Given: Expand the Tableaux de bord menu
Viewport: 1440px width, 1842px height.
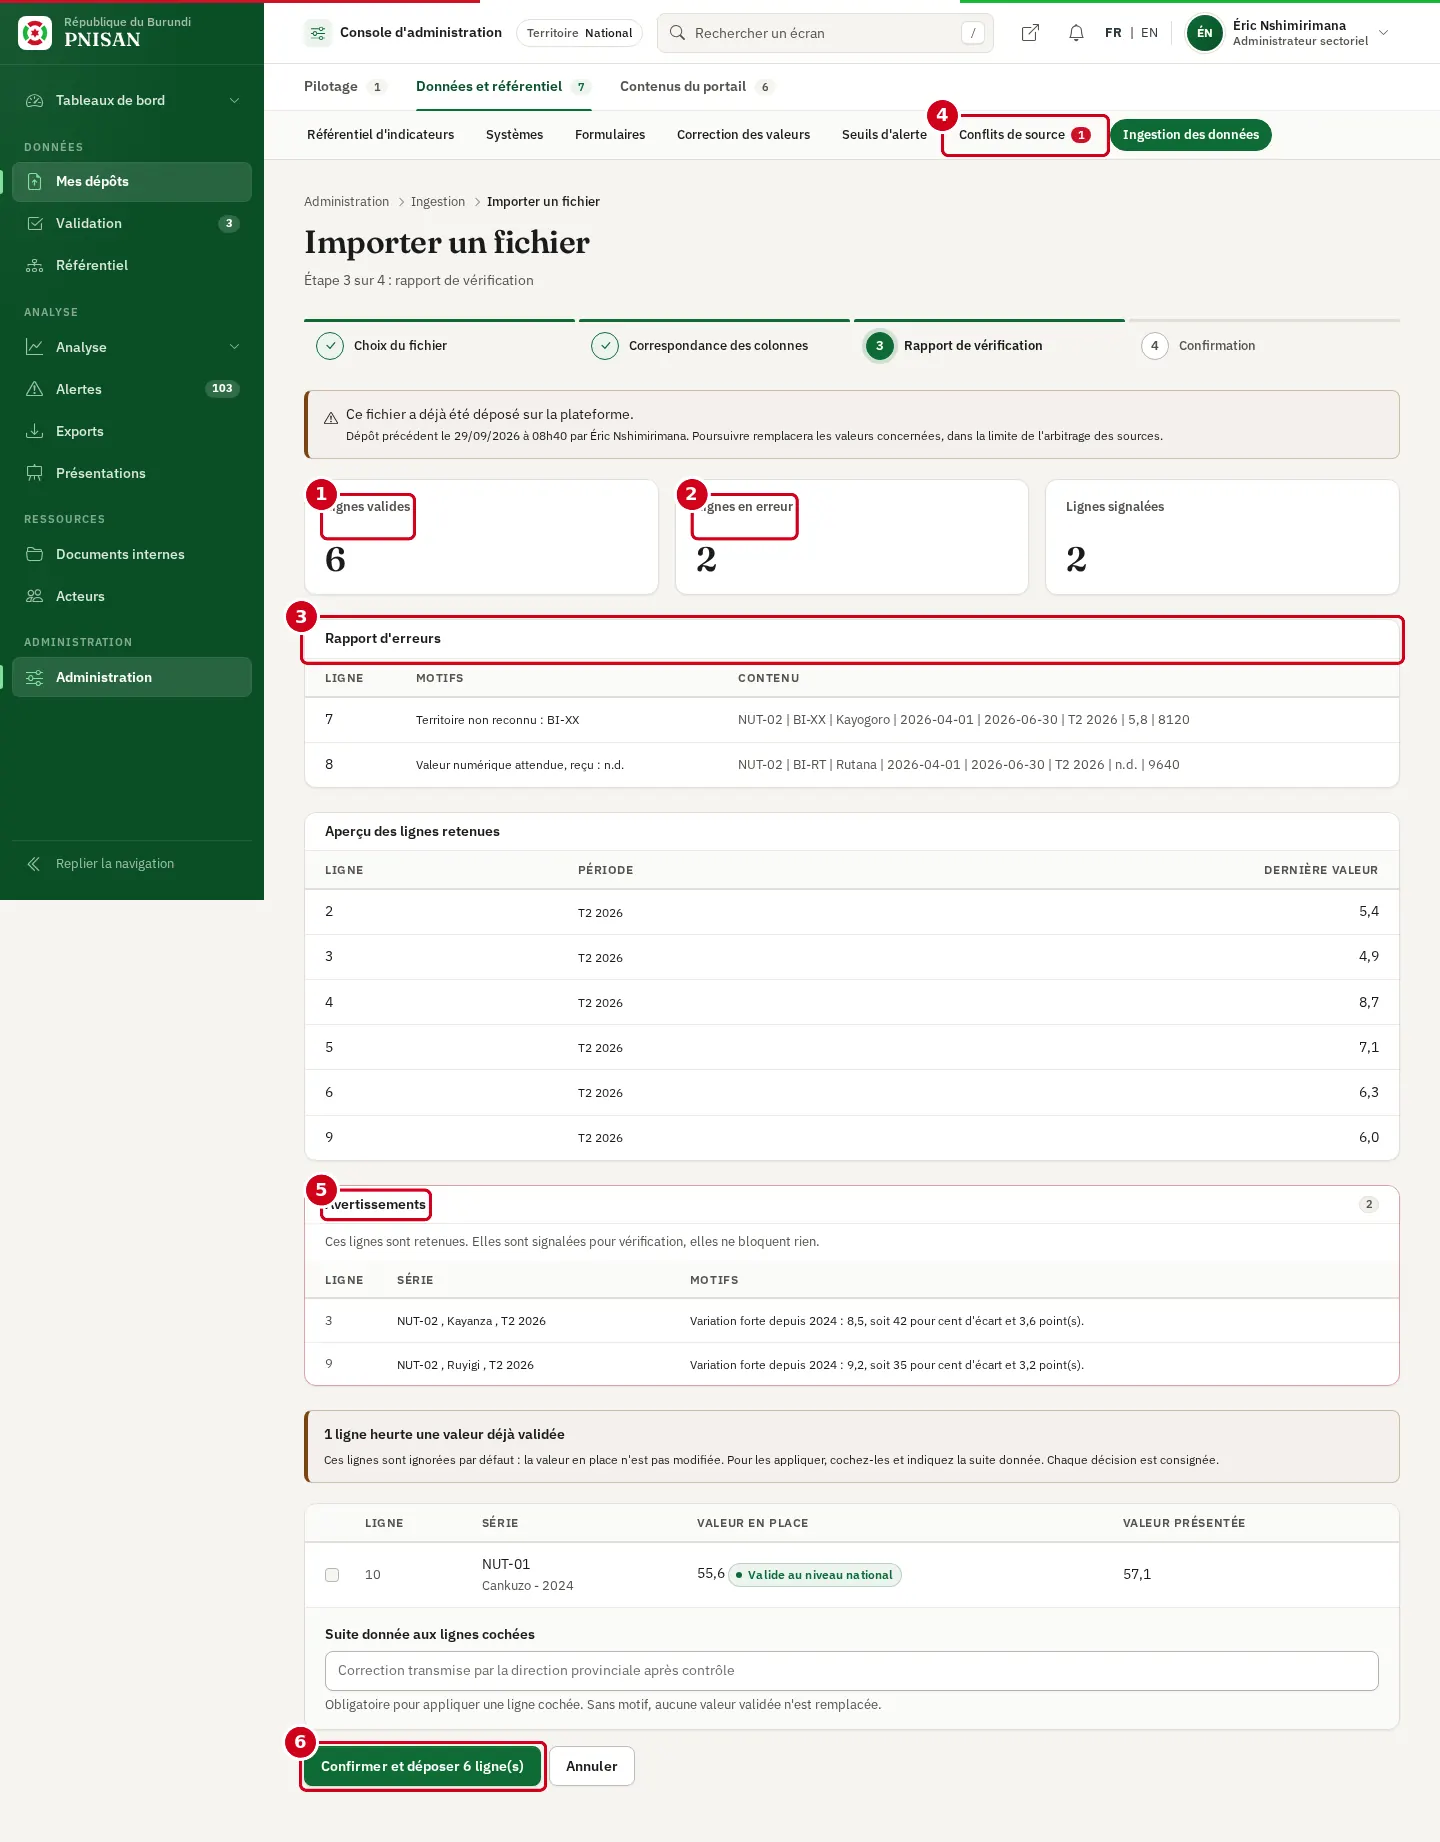Looking at the screenshot, I should (x=132, y=100).
